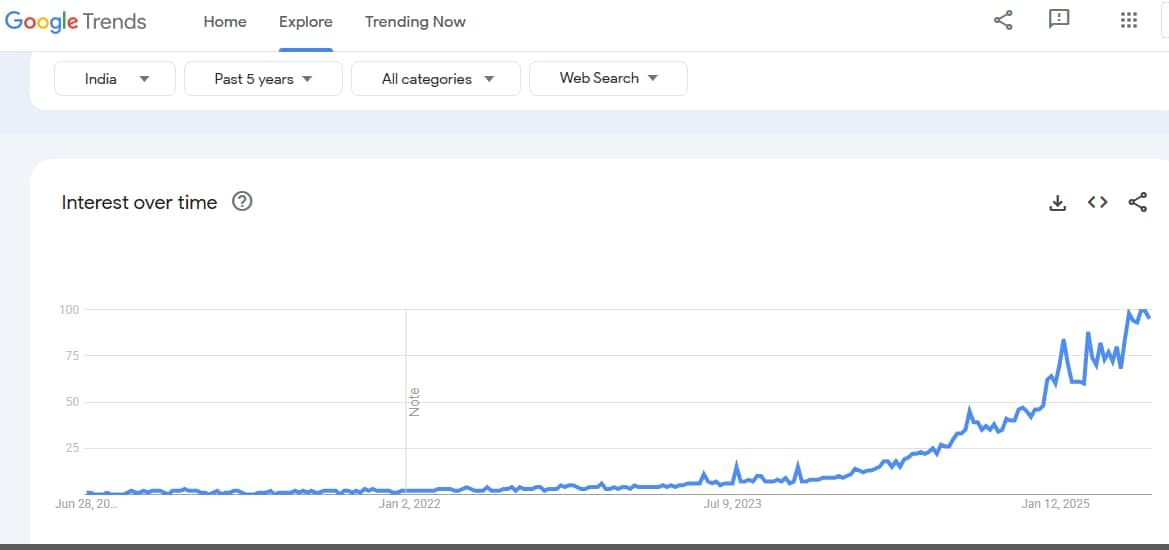Click the Jan 12, 2025 axis label

click(x=1056, y=504)
